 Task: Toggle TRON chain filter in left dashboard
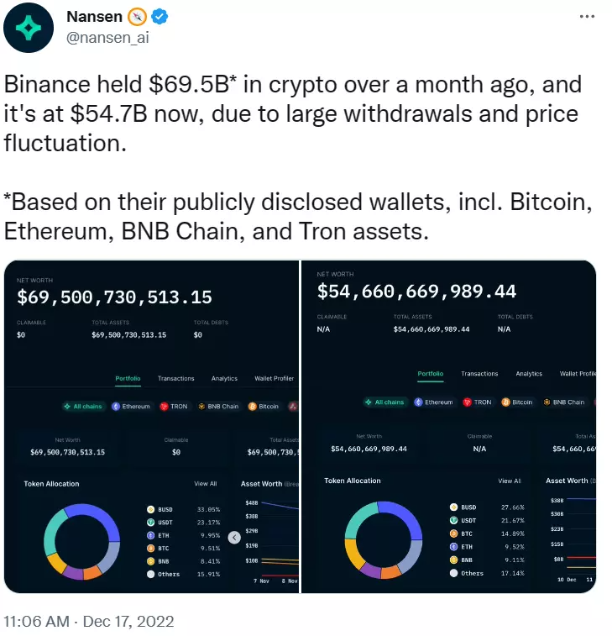point(174,406)
